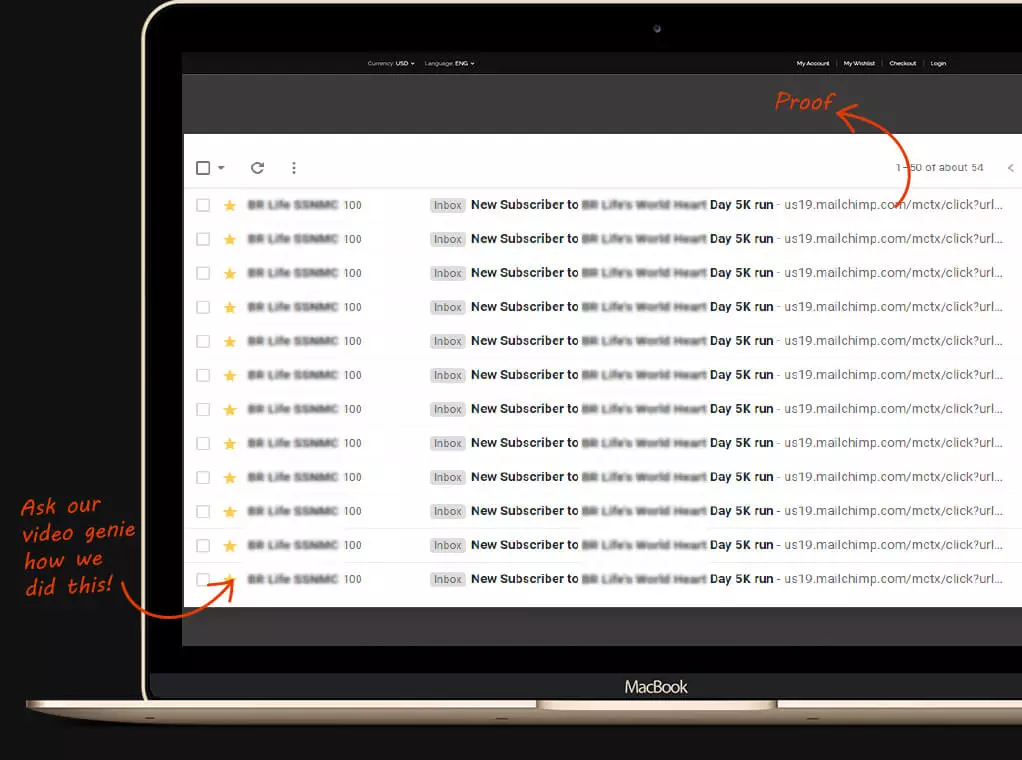Screen dimensions: 1022x760
Task: Unstar the first email in the list
Action: [229, 206]
